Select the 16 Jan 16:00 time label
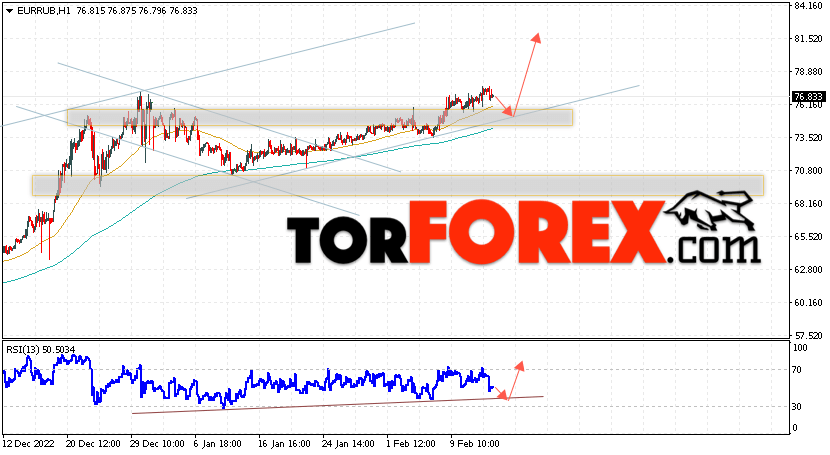 (x=285, y=443)
